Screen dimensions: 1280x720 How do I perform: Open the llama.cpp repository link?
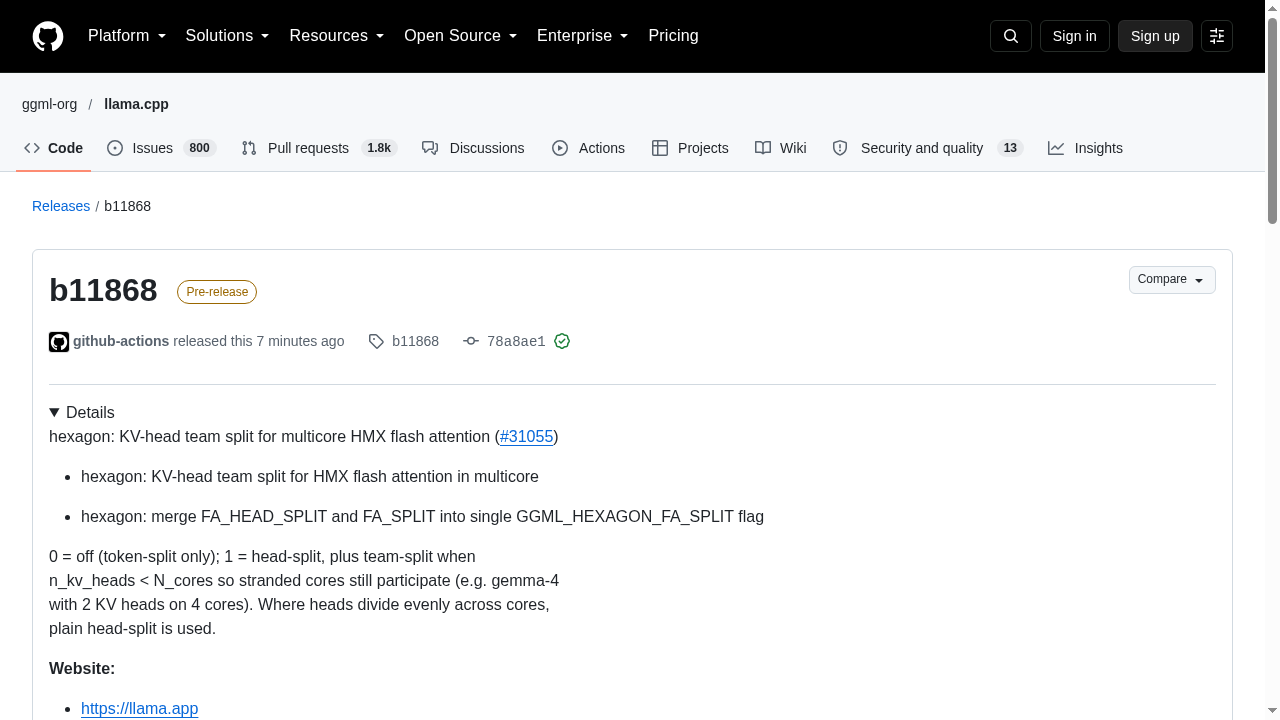pos(136,104)
